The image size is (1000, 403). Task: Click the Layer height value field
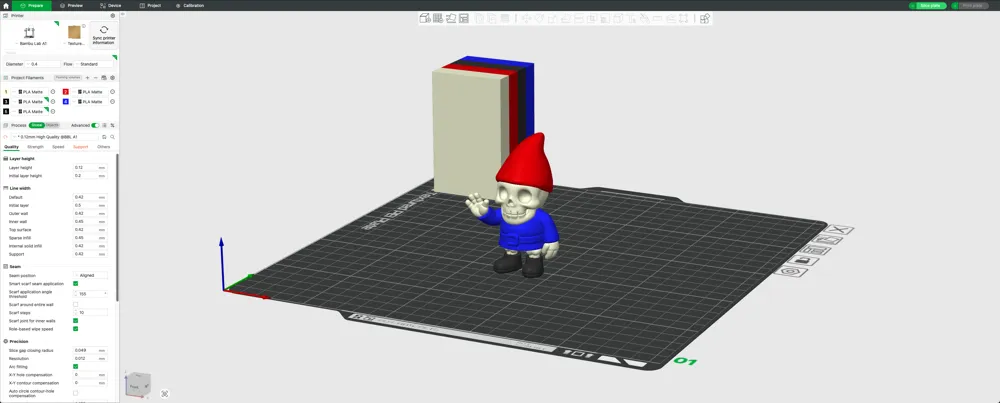(90, 168)
